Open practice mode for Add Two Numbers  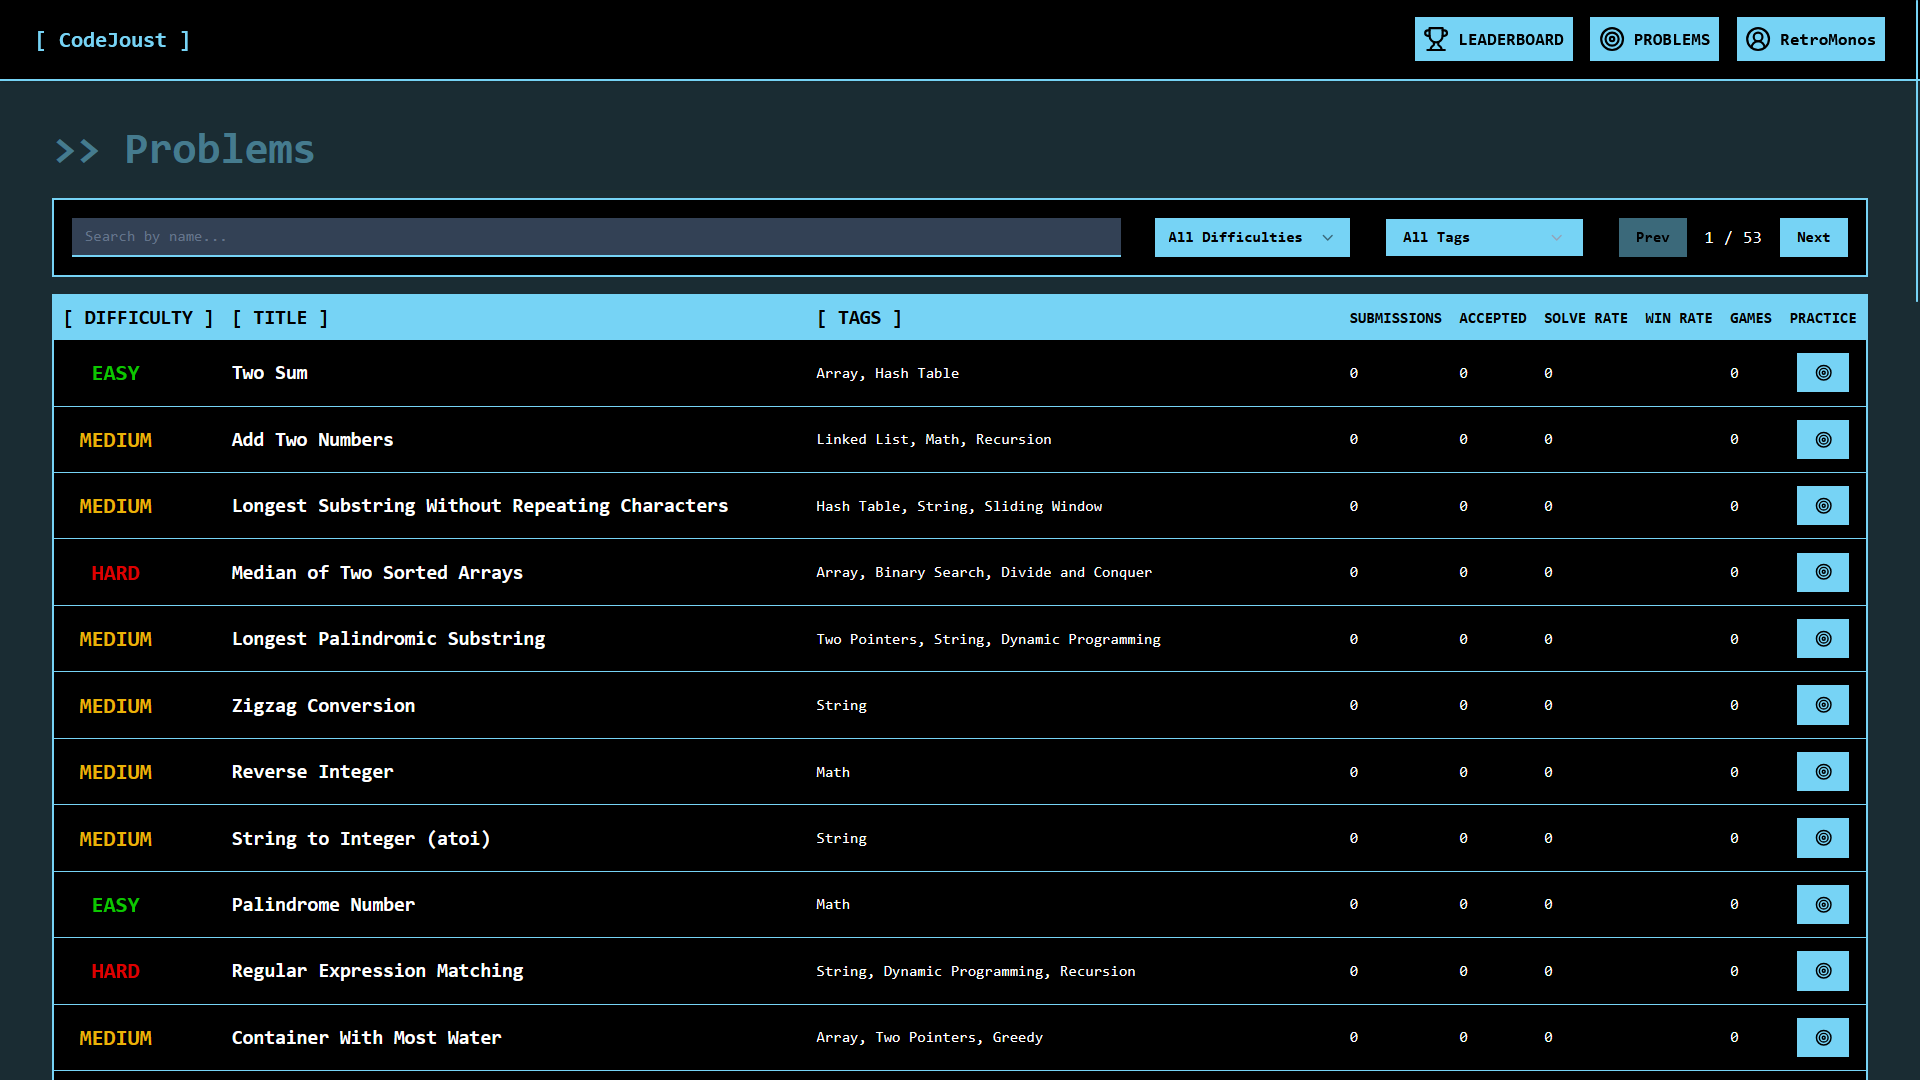(1822, 440)
